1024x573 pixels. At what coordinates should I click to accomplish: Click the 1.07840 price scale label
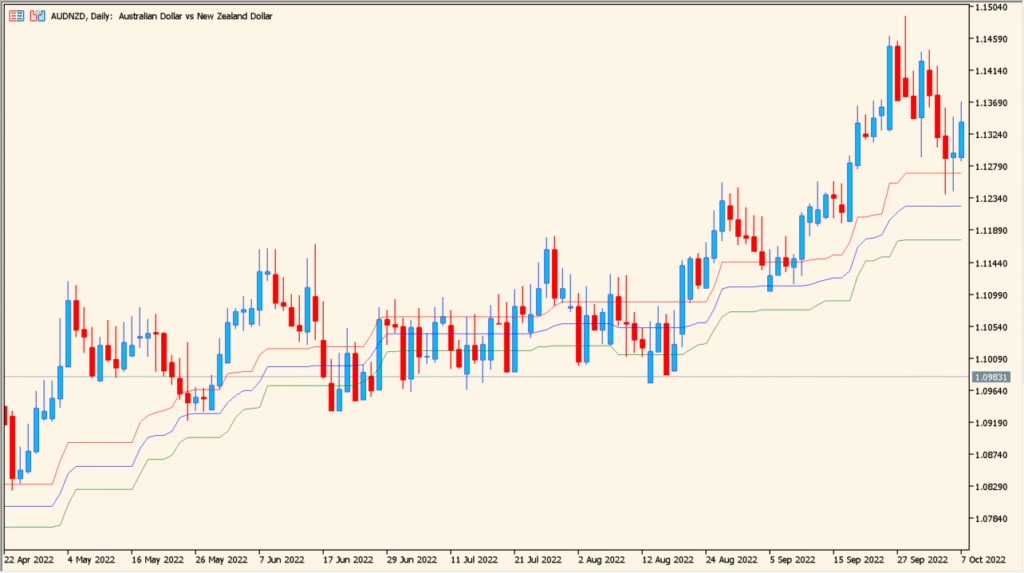[x=991, y=519]
